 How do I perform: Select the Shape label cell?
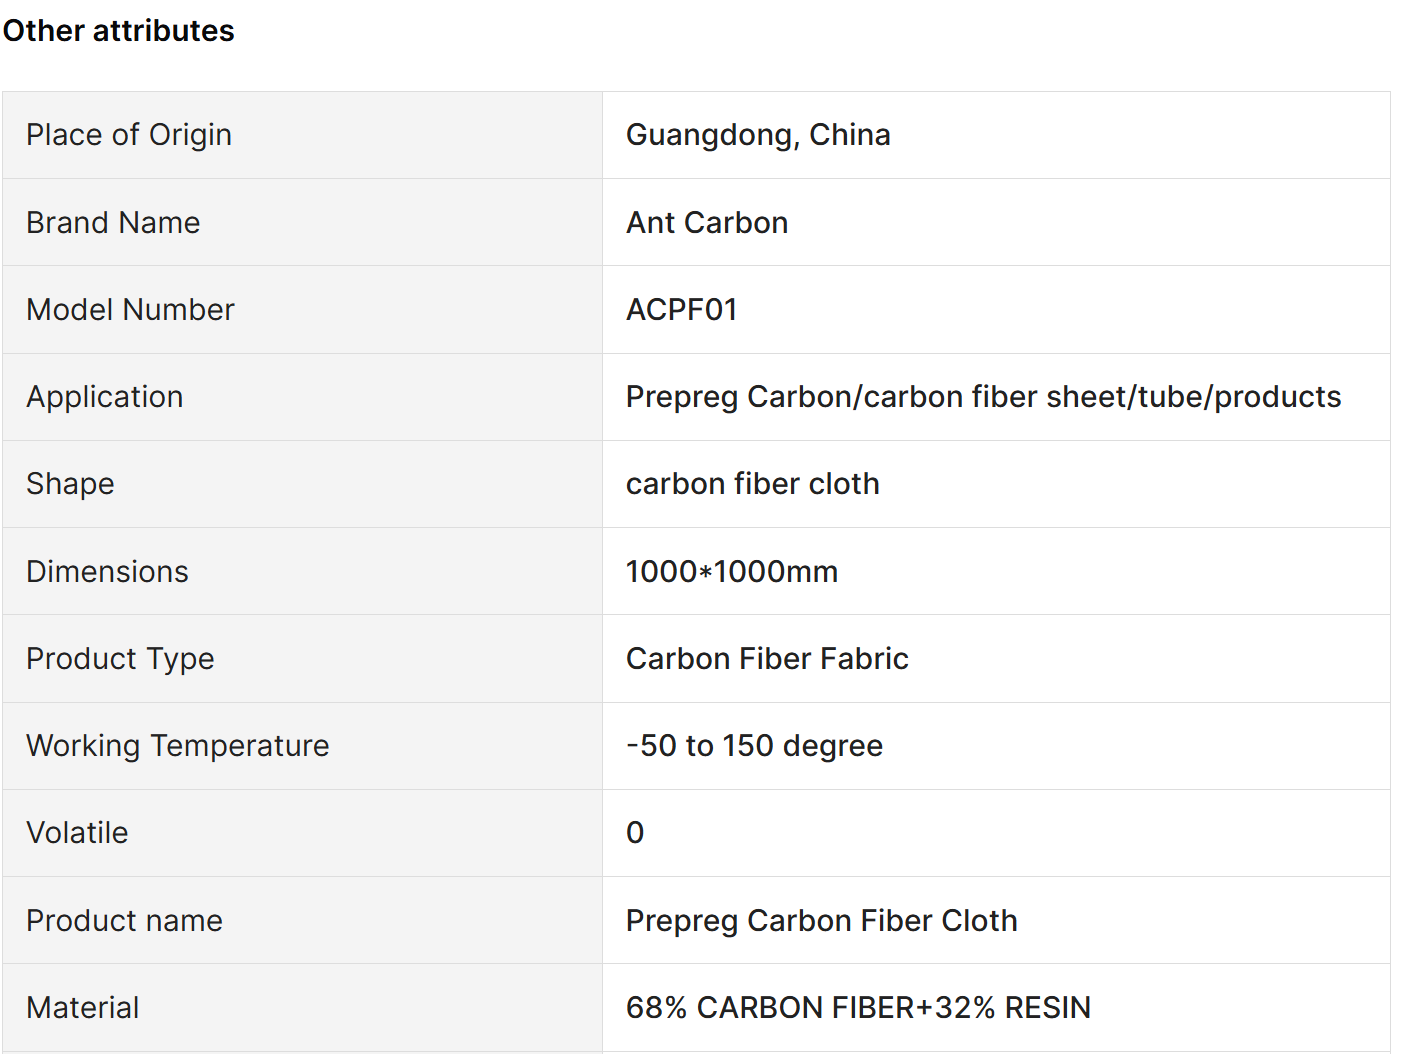[x=302, y=484]
